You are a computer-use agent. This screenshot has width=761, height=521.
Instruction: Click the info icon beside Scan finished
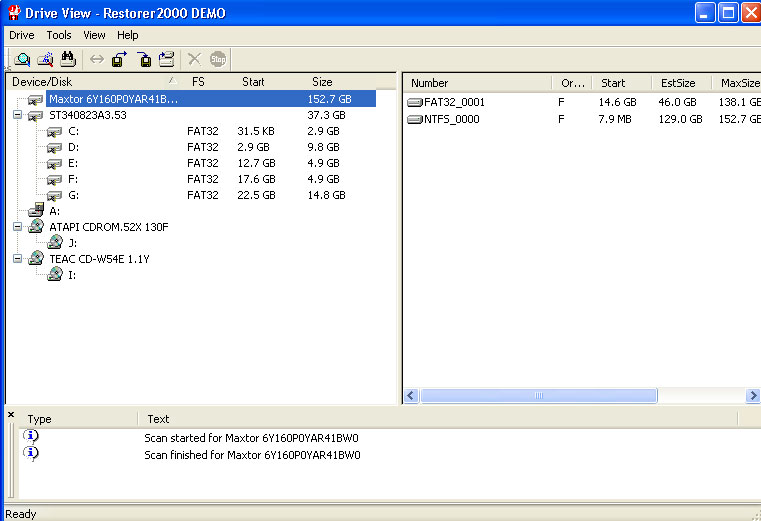(x=31, y=454)
